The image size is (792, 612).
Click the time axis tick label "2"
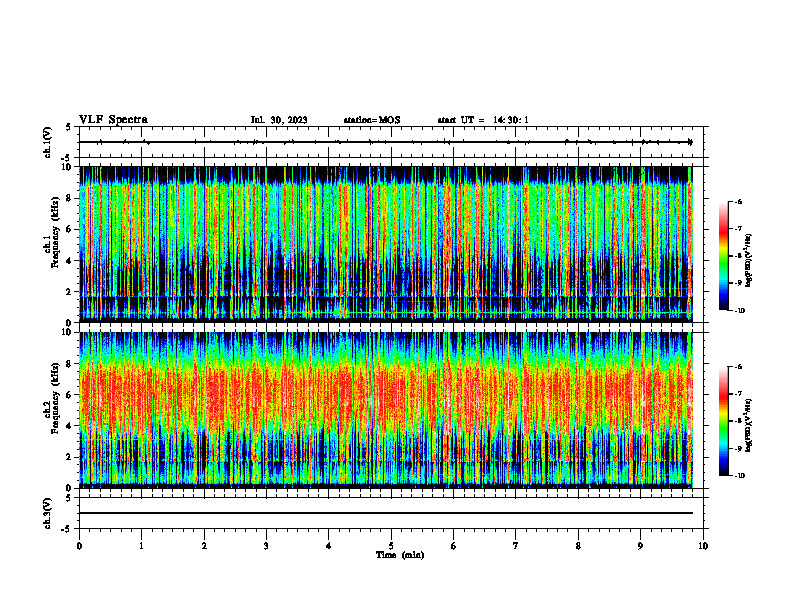click(204, 546)
